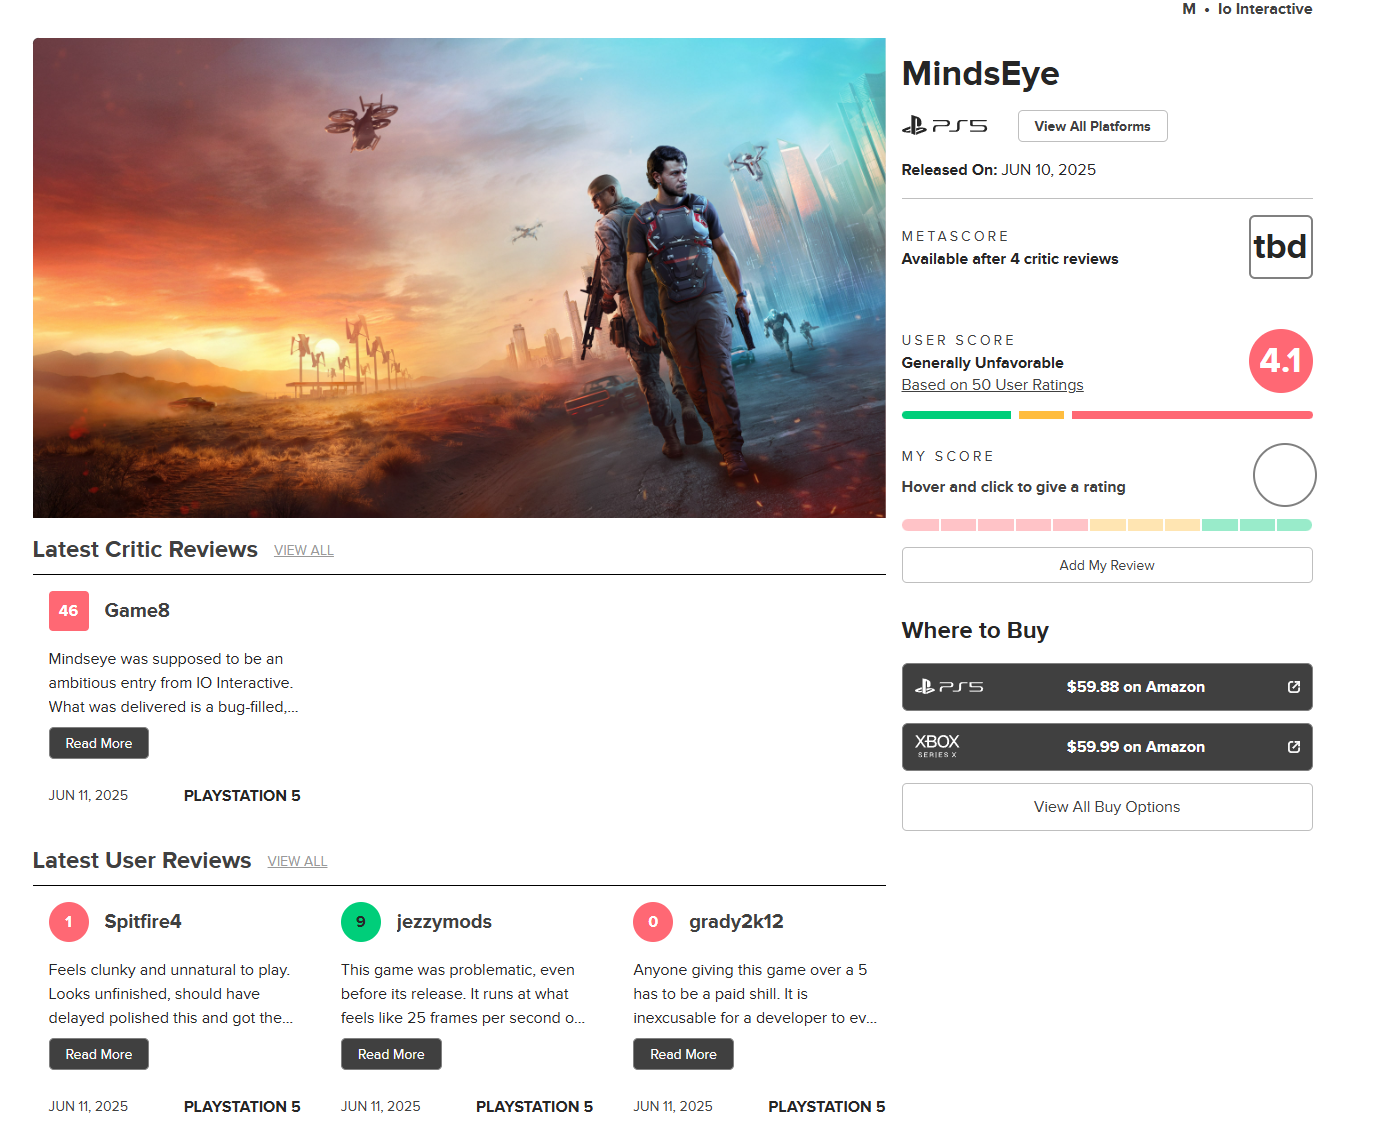1397x1139 pixels.
Task: Open Io Interactive developer link
Action: 1265,9
